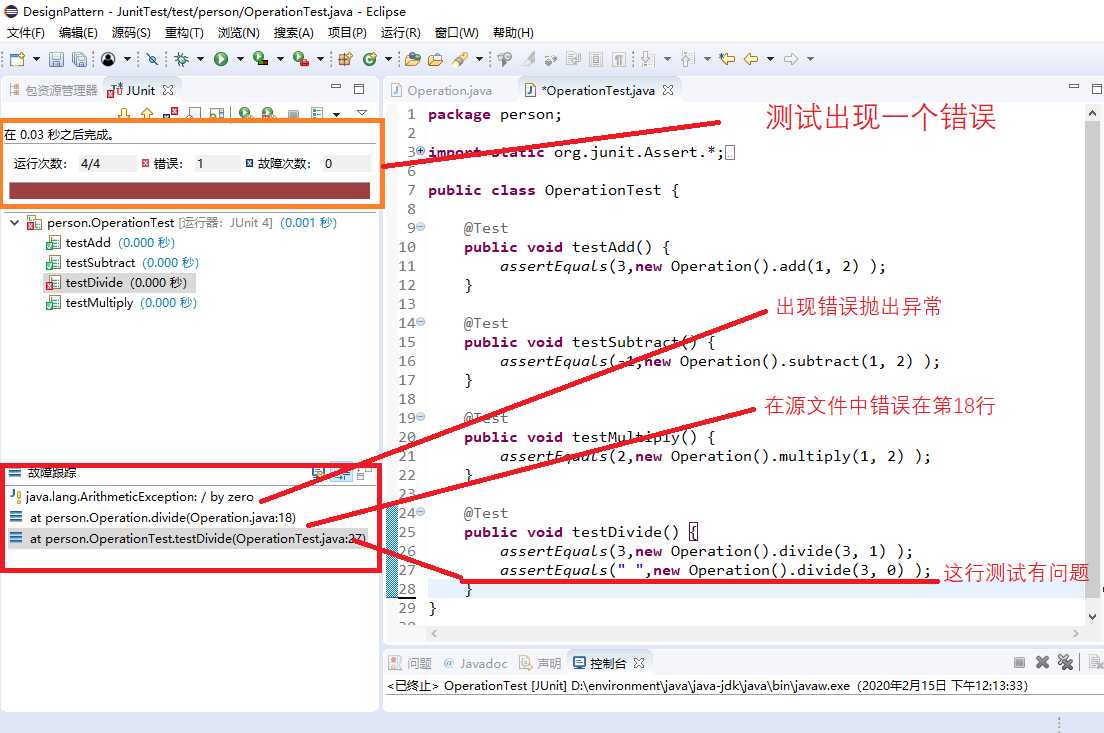Click the Search flashlight icon

(x=460, y=59)
